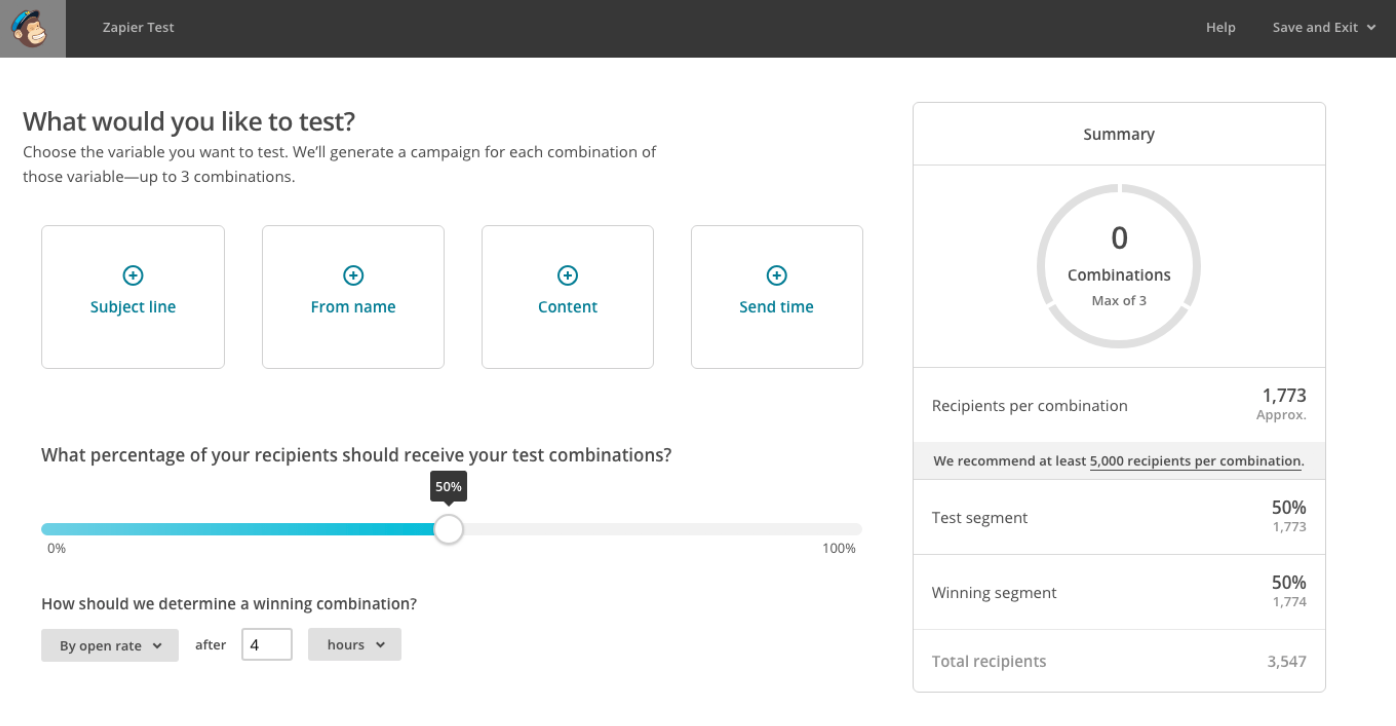This screenshot has width=1396, height=726.
Task: Open the 5,000 recipients per combination link
Action: pyautogui.click(x=1196, y=461)
